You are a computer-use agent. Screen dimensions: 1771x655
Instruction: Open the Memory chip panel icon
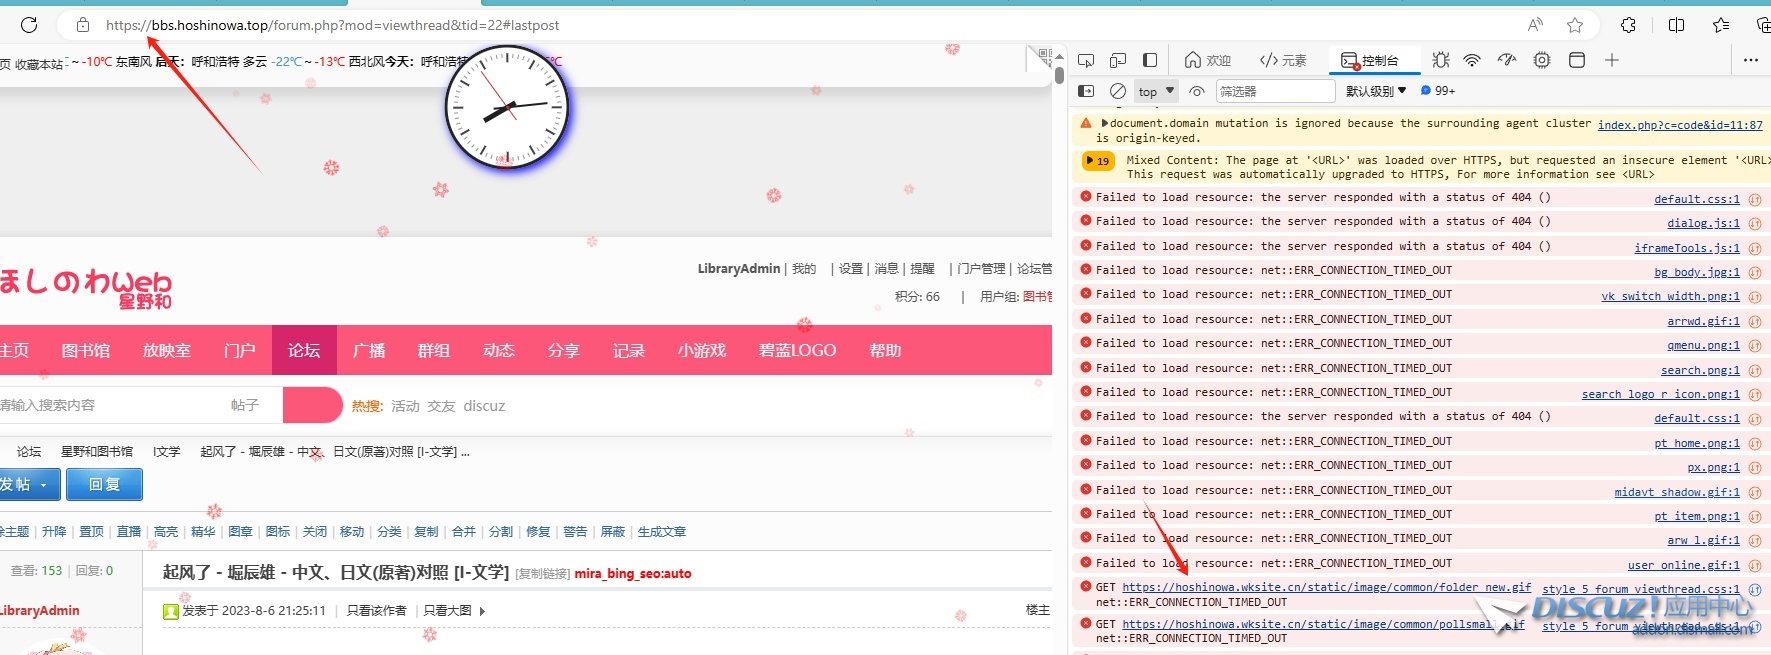[x=1542, y=60]
